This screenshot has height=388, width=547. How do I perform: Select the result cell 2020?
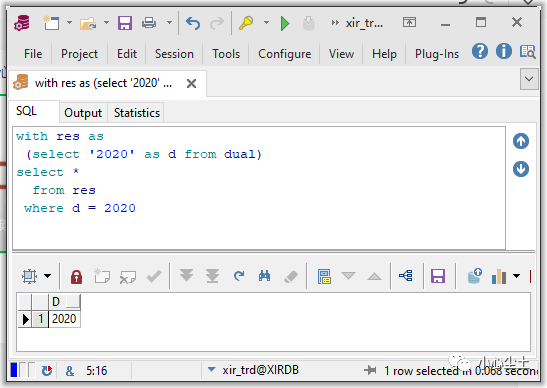pos(64,319)
